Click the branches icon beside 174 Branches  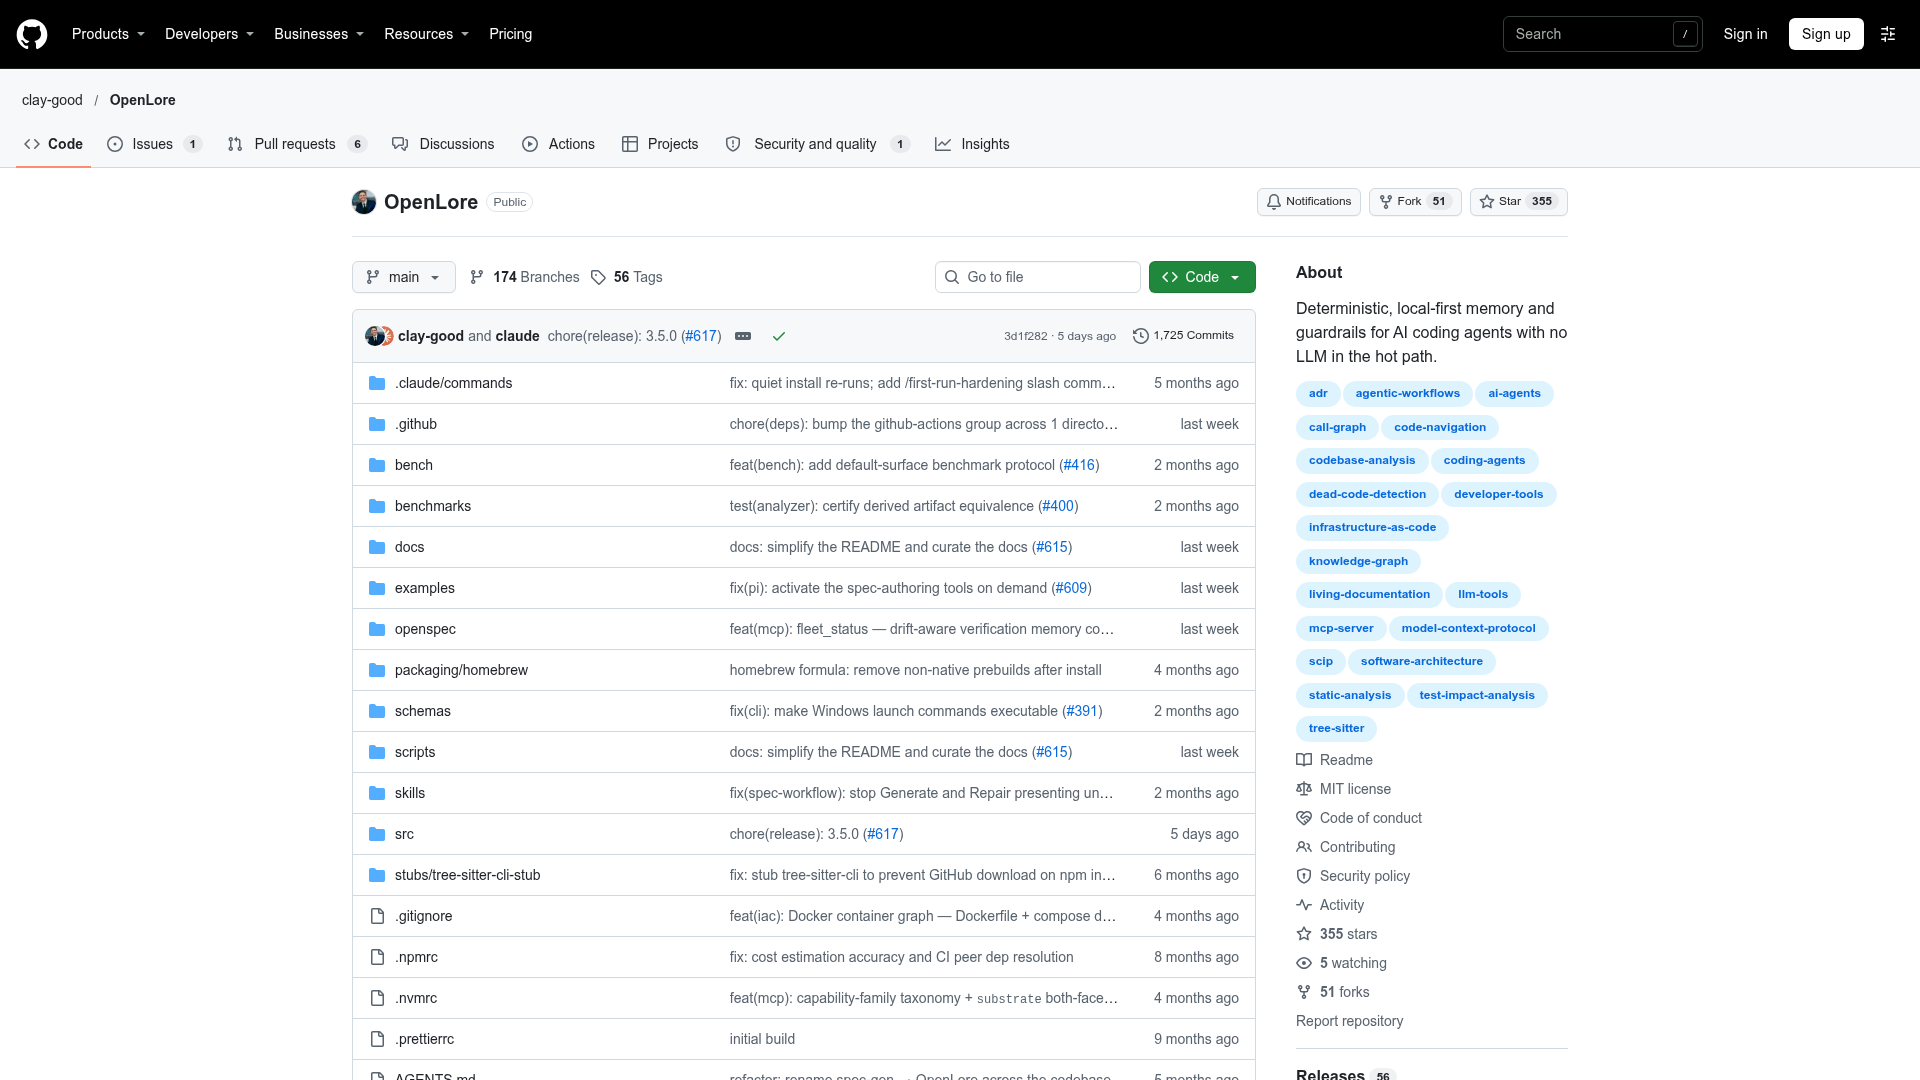click(x=477, y=277)
